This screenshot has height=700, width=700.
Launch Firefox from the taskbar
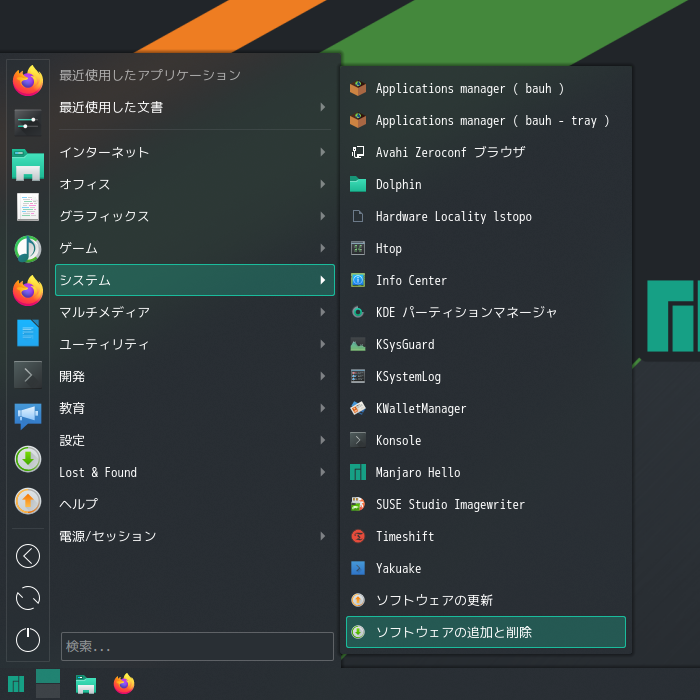tap(124, 683)
